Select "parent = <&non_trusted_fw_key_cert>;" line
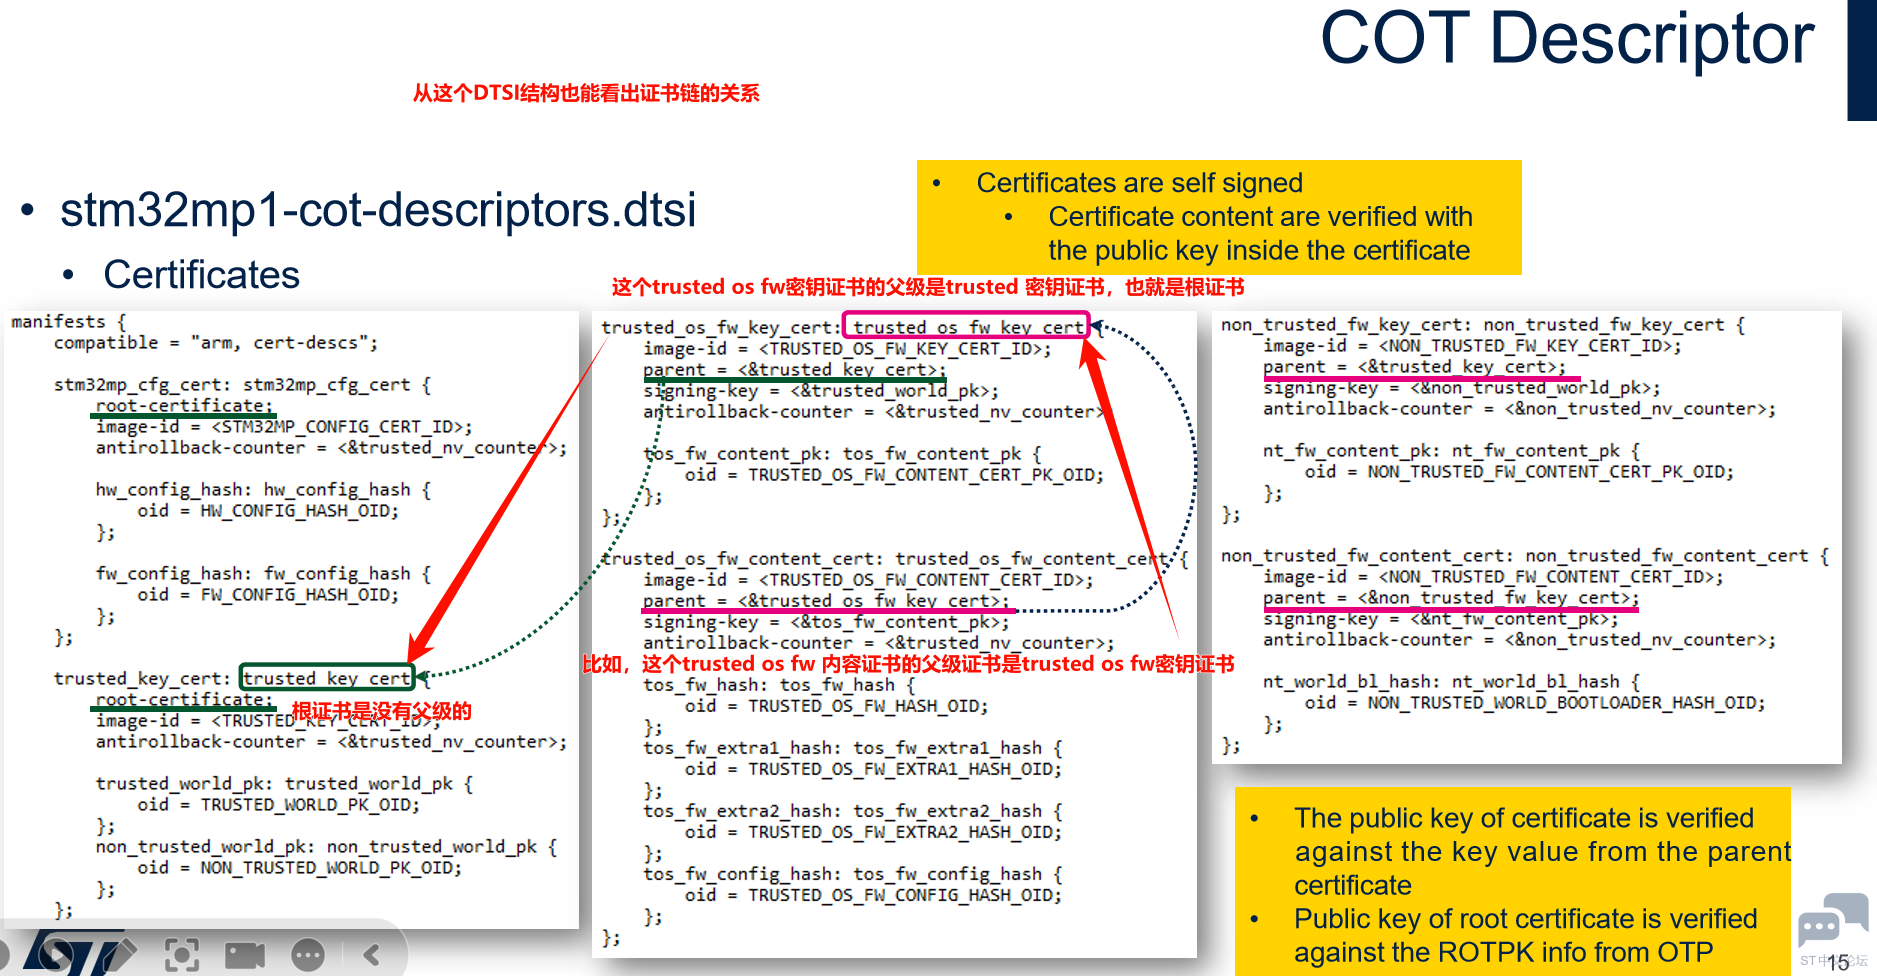This screenshot has height=976, width=1877. click(x=1451, y=598)
